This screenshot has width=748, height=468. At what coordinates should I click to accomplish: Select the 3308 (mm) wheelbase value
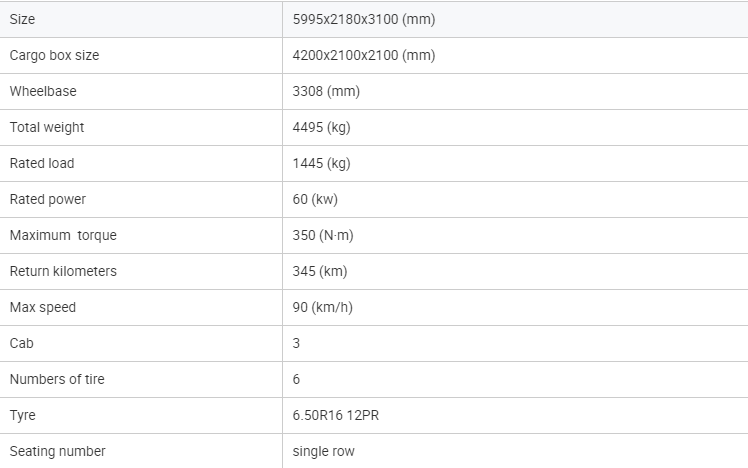tap(326, 91)
